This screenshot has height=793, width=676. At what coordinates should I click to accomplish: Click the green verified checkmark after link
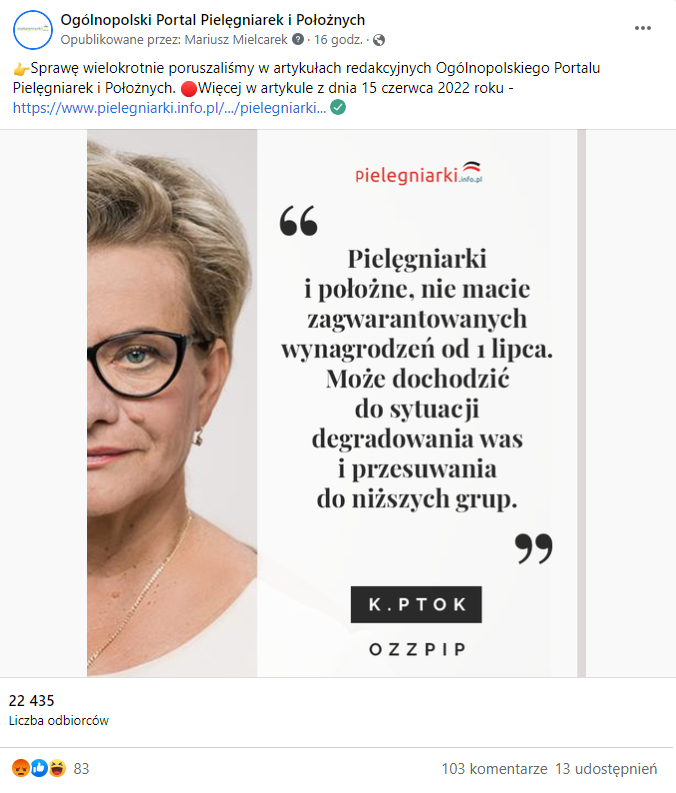tap(338, 107)
